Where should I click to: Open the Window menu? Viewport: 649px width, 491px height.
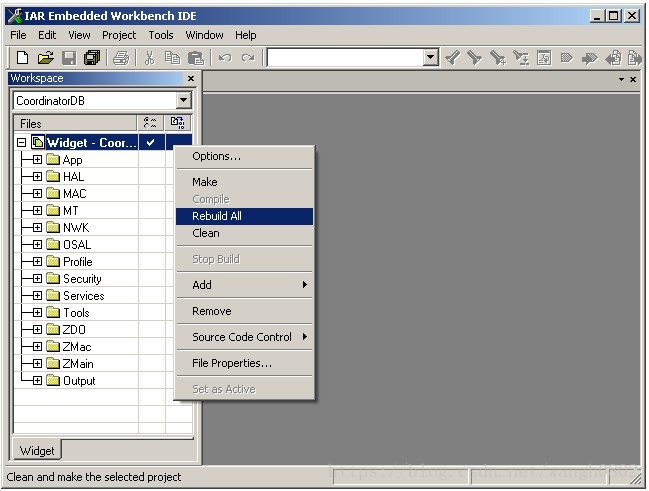204,35
